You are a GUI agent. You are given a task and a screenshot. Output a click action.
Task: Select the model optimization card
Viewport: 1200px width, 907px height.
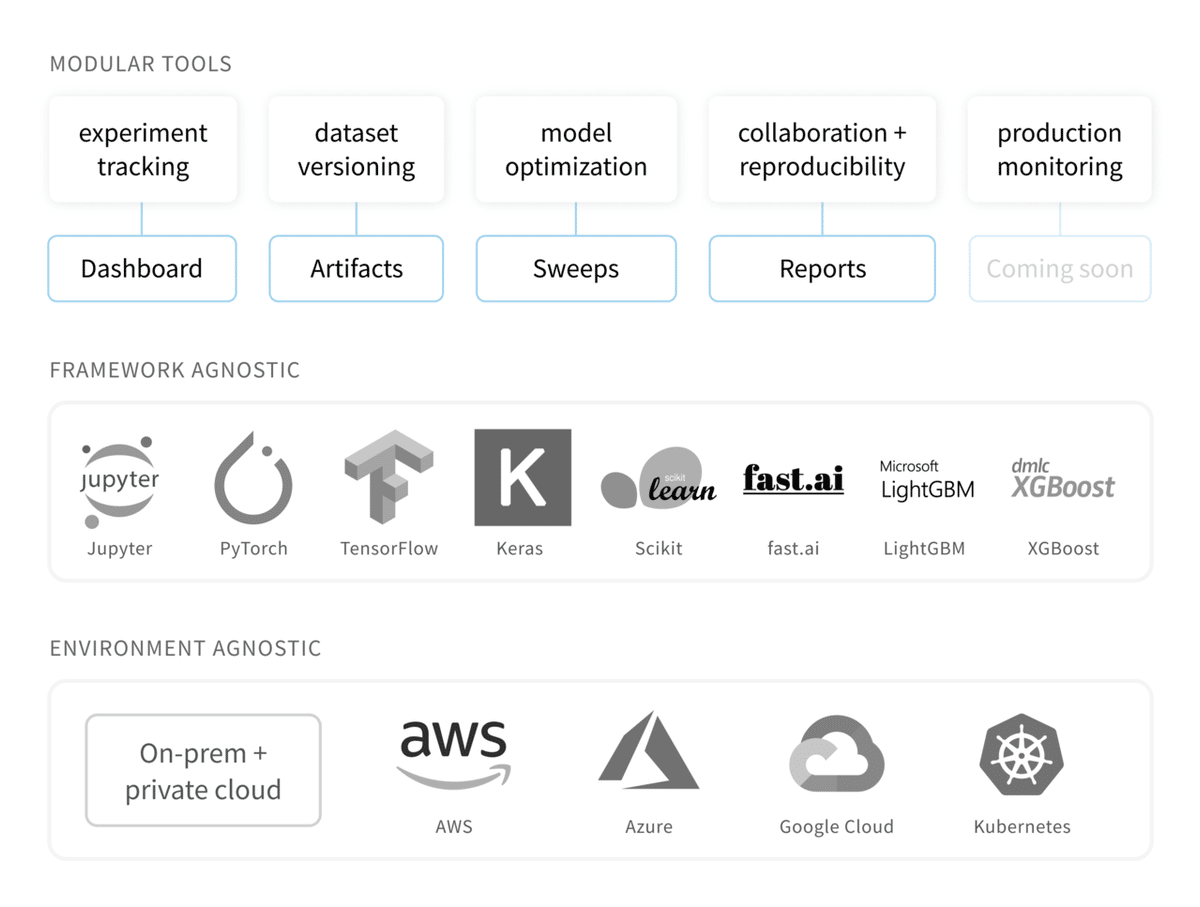[x=575, y=150]
